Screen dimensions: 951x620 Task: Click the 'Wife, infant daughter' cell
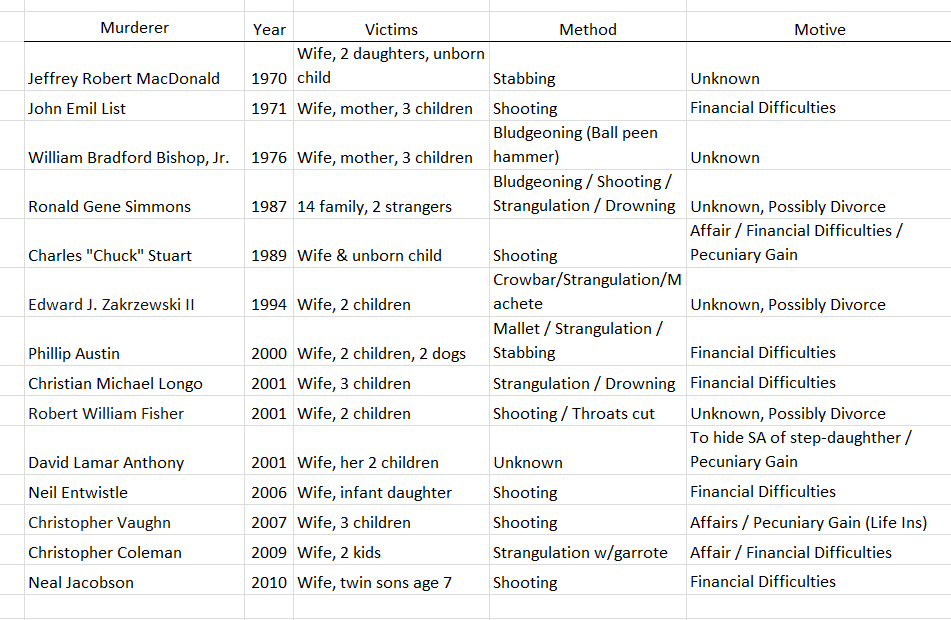374,492
